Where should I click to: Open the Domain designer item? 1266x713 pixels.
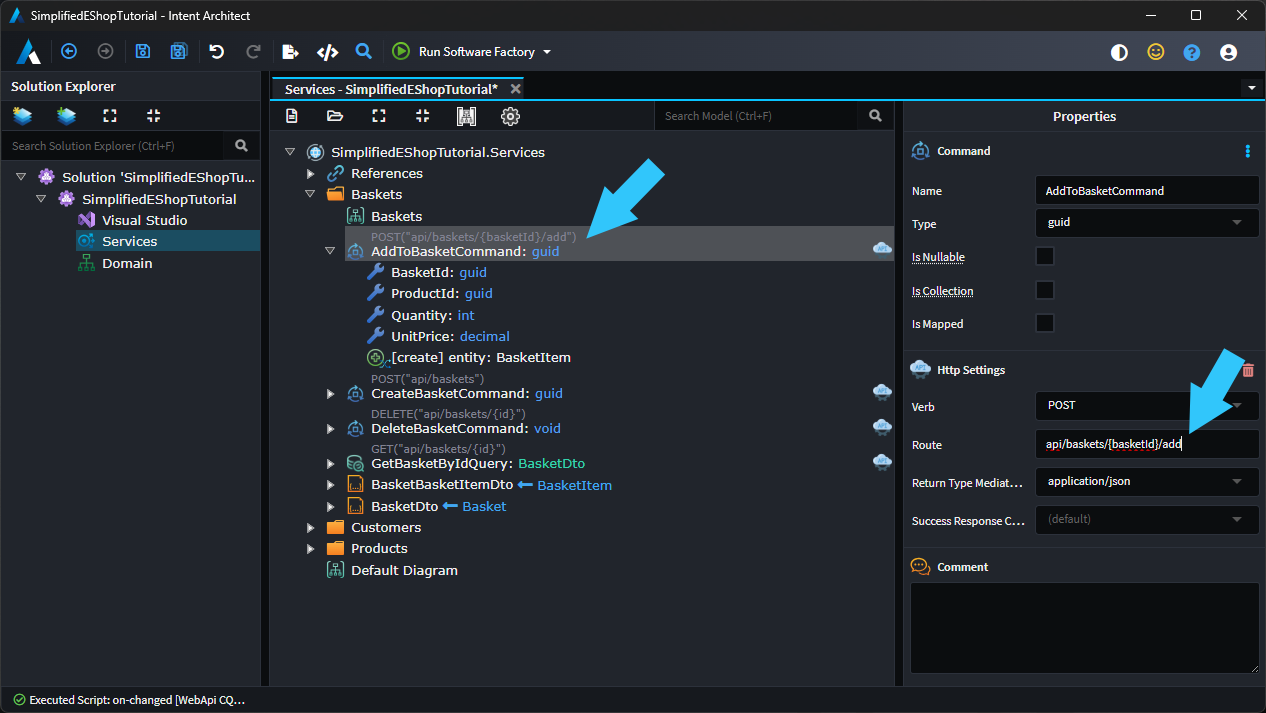pyautogui.click(x=127, y=263)
